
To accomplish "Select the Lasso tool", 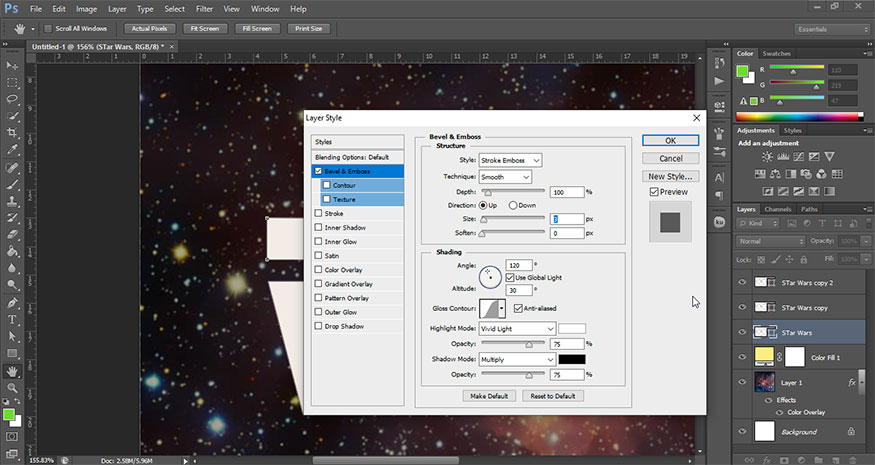I will (12, 99).
